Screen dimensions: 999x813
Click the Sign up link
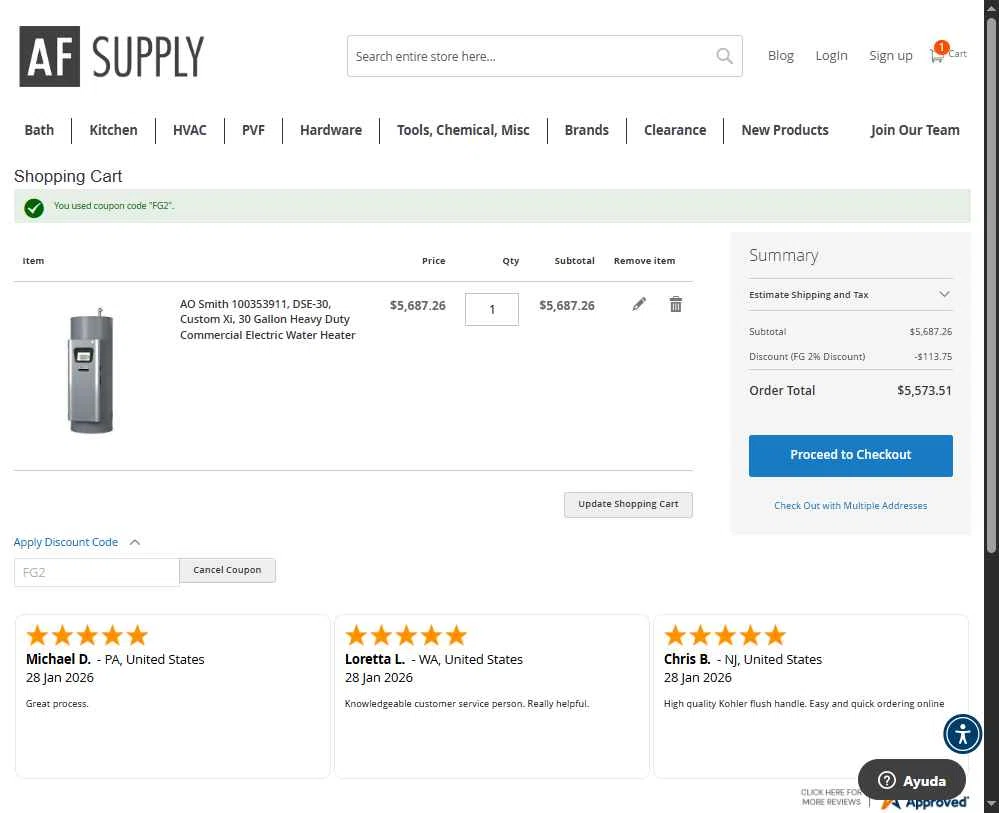pyautogui.click(x=891, y=56)
